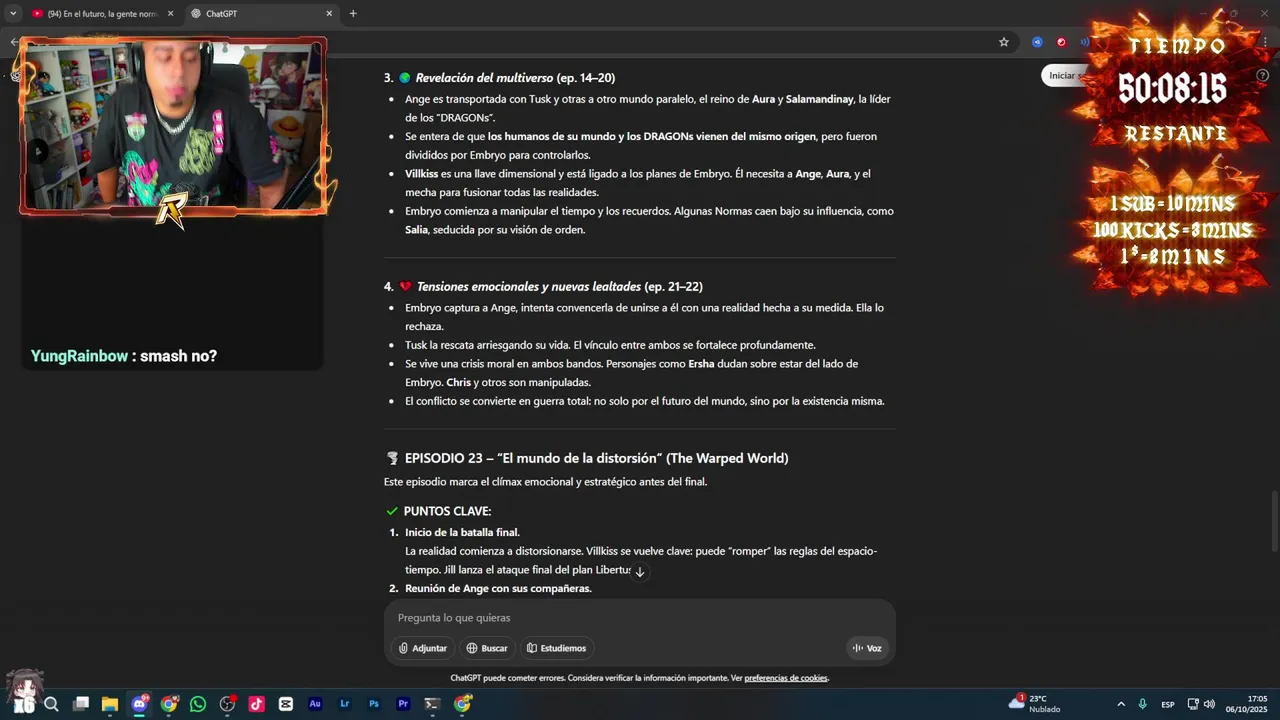
Task: Bookmark this page with the star icon
Action: point(1004,42)
